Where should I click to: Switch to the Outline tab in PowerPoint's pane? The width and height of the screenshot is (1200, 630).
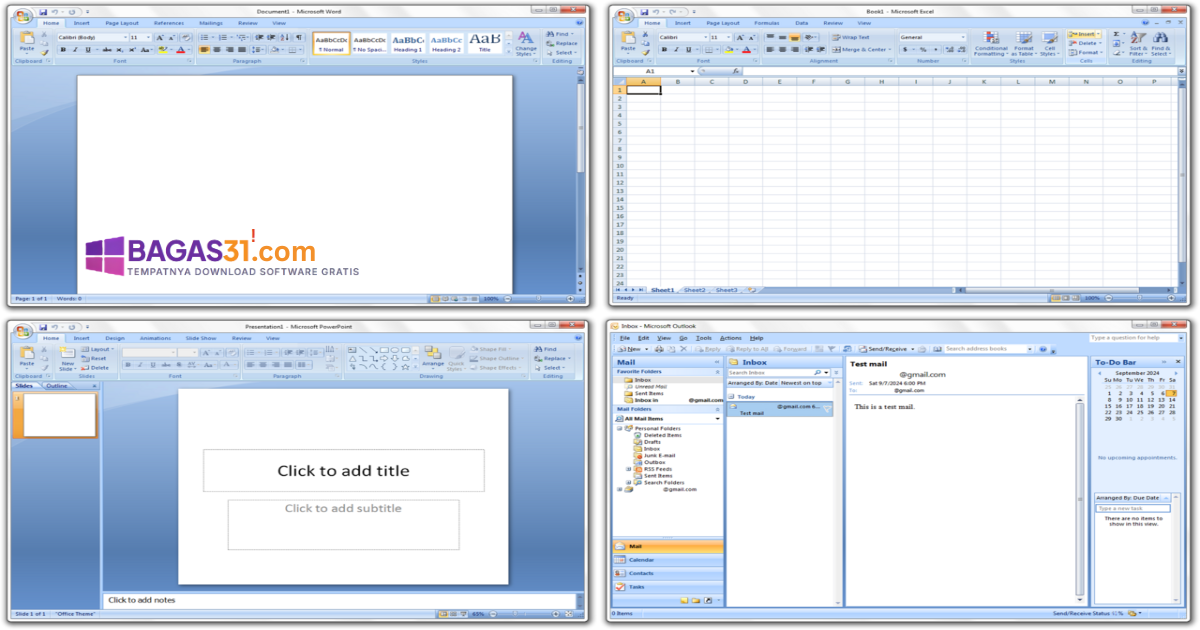[57, 386]
